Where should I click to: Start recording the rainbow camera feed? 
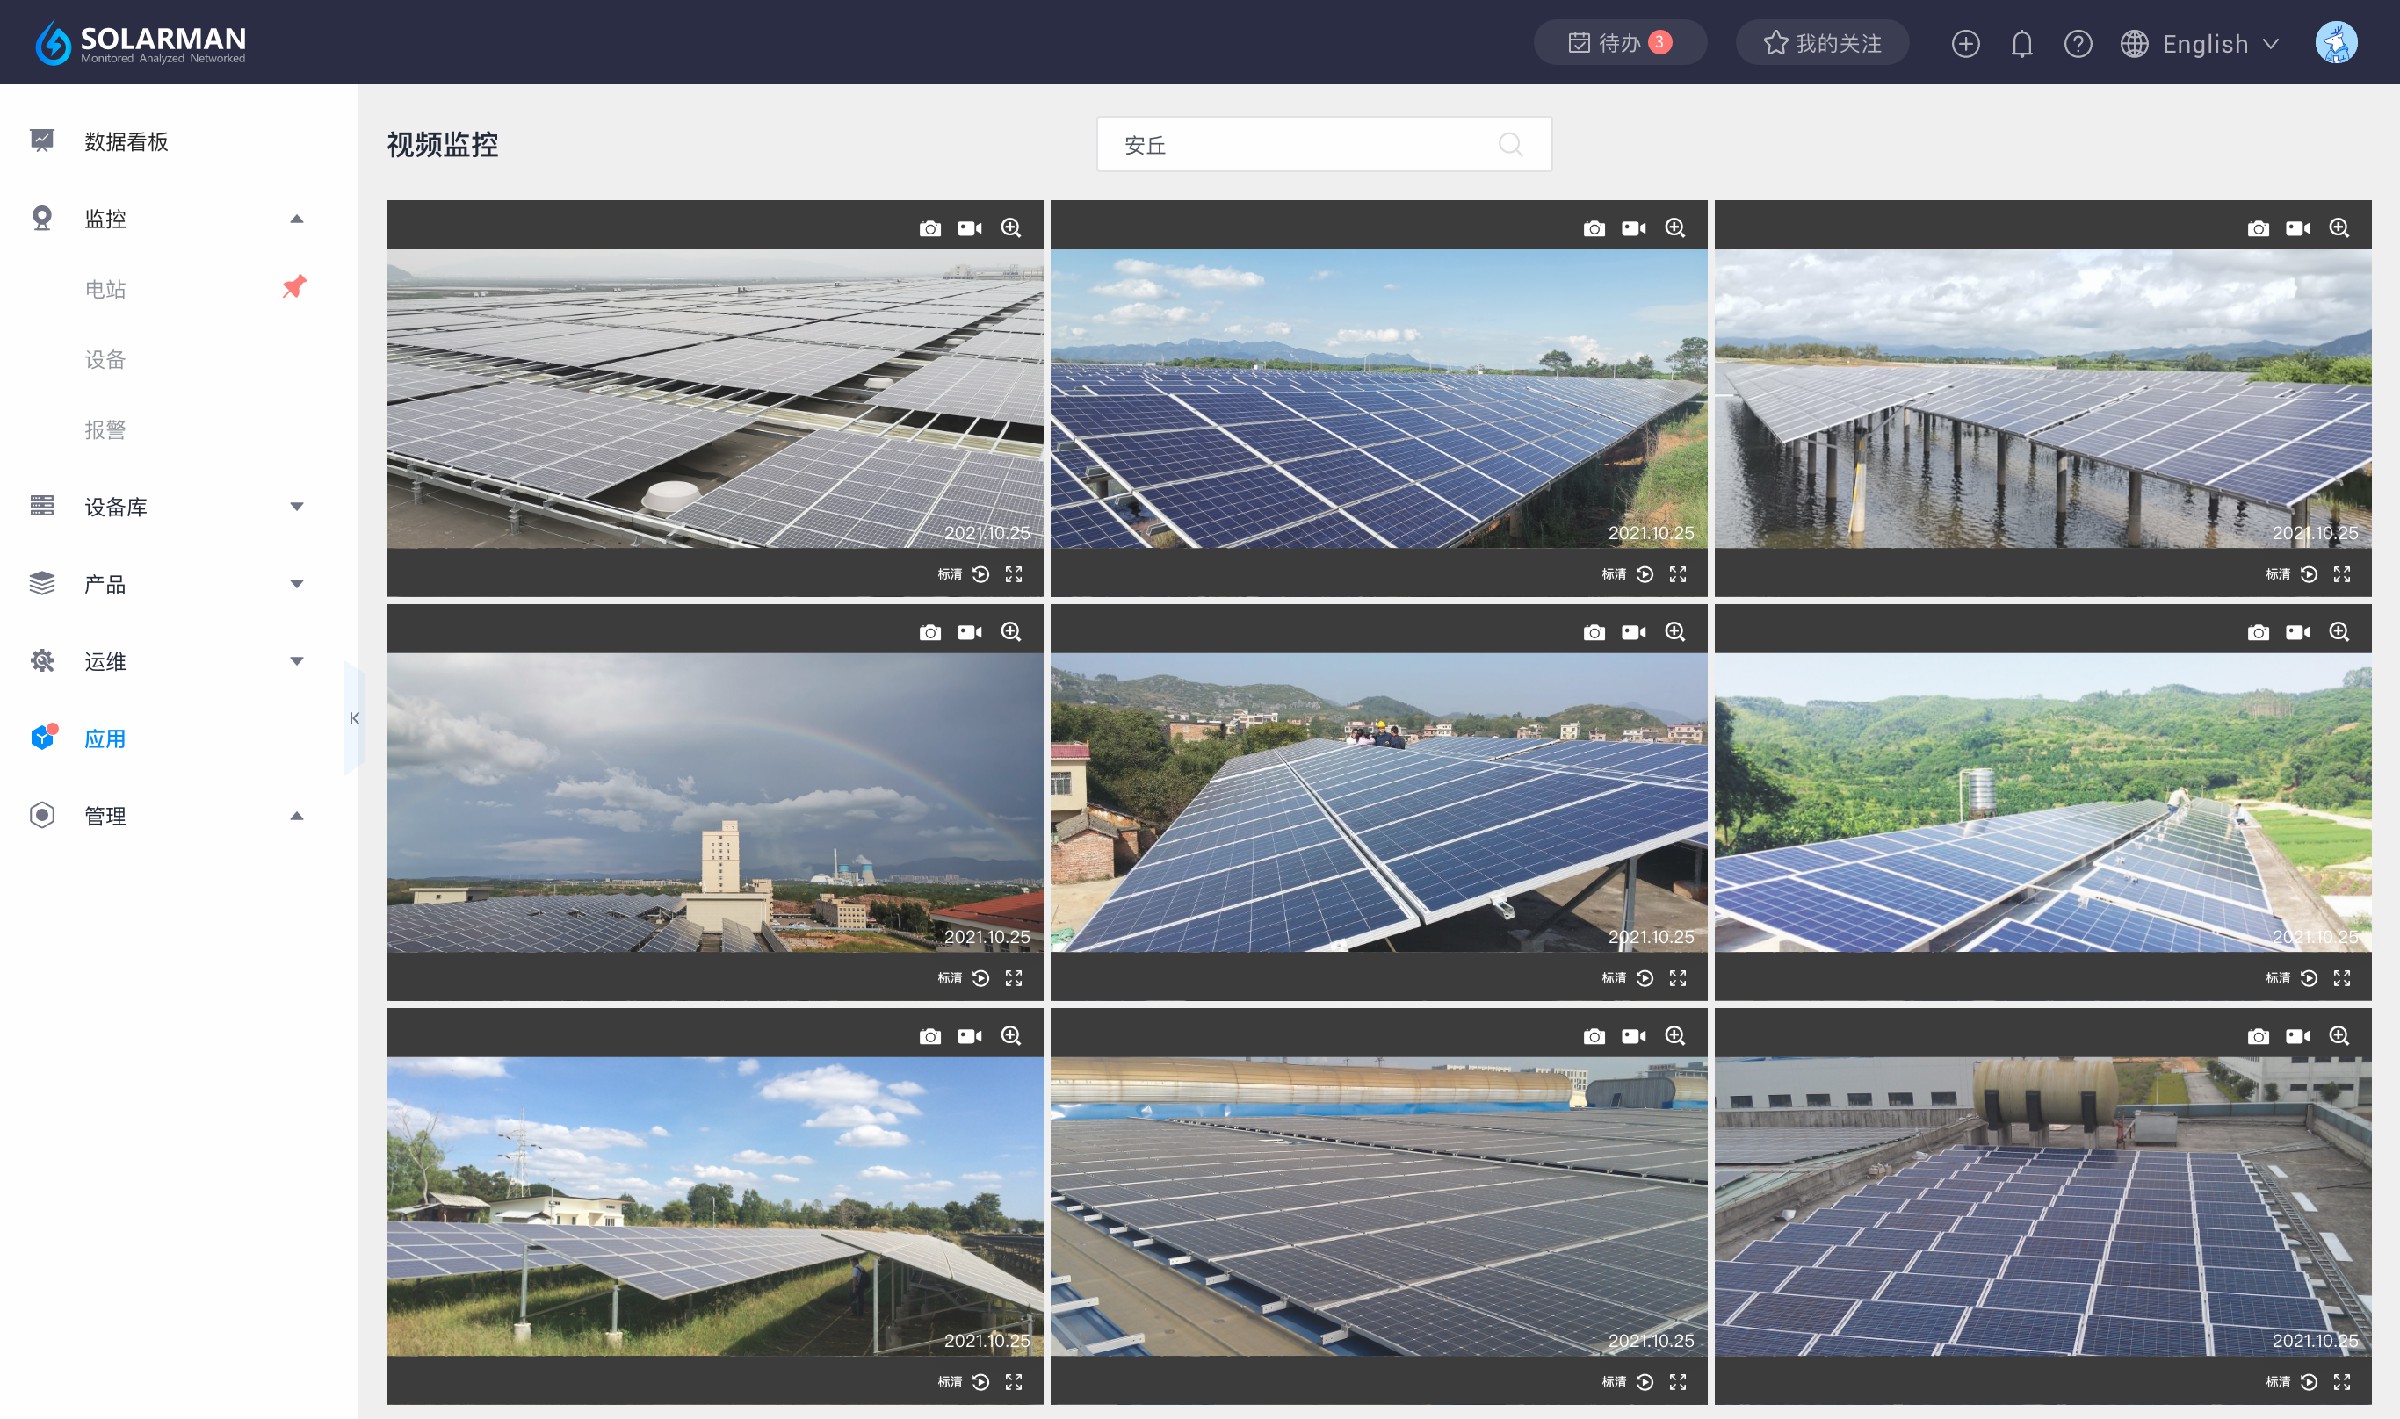click(x=969, y=632)
